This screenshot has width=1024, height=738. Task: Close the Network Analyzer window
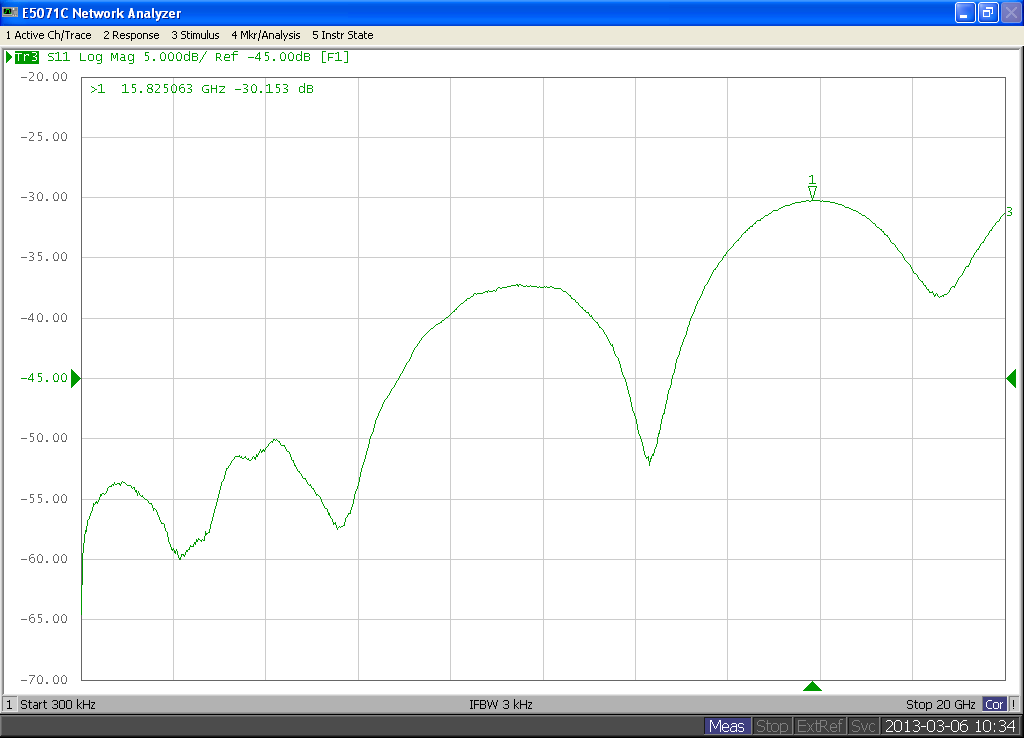1010,12
